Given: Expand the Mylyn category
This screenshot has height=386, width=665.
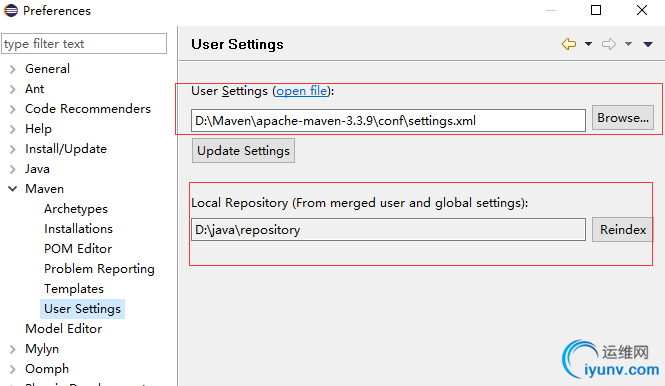Looking at the screenshot, I should click(x=13, y=349).
